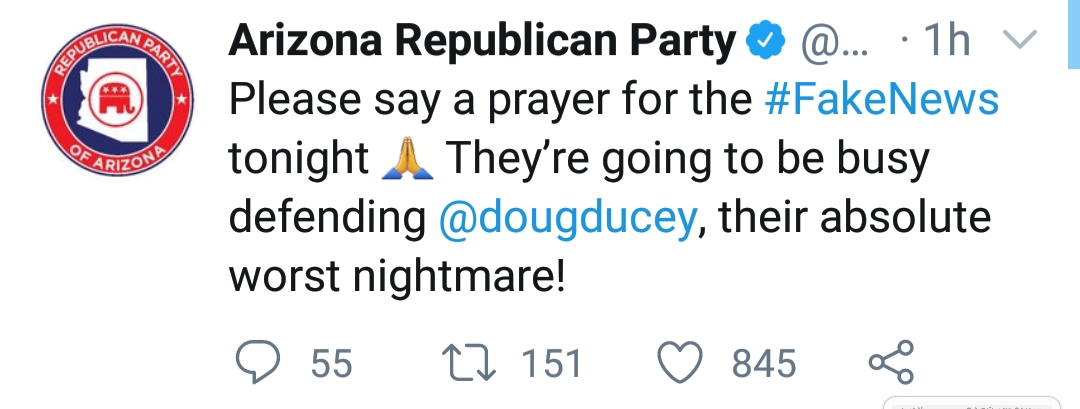Click the share icon
This screenshot has height=409, width=1080.
pos(891,362)
